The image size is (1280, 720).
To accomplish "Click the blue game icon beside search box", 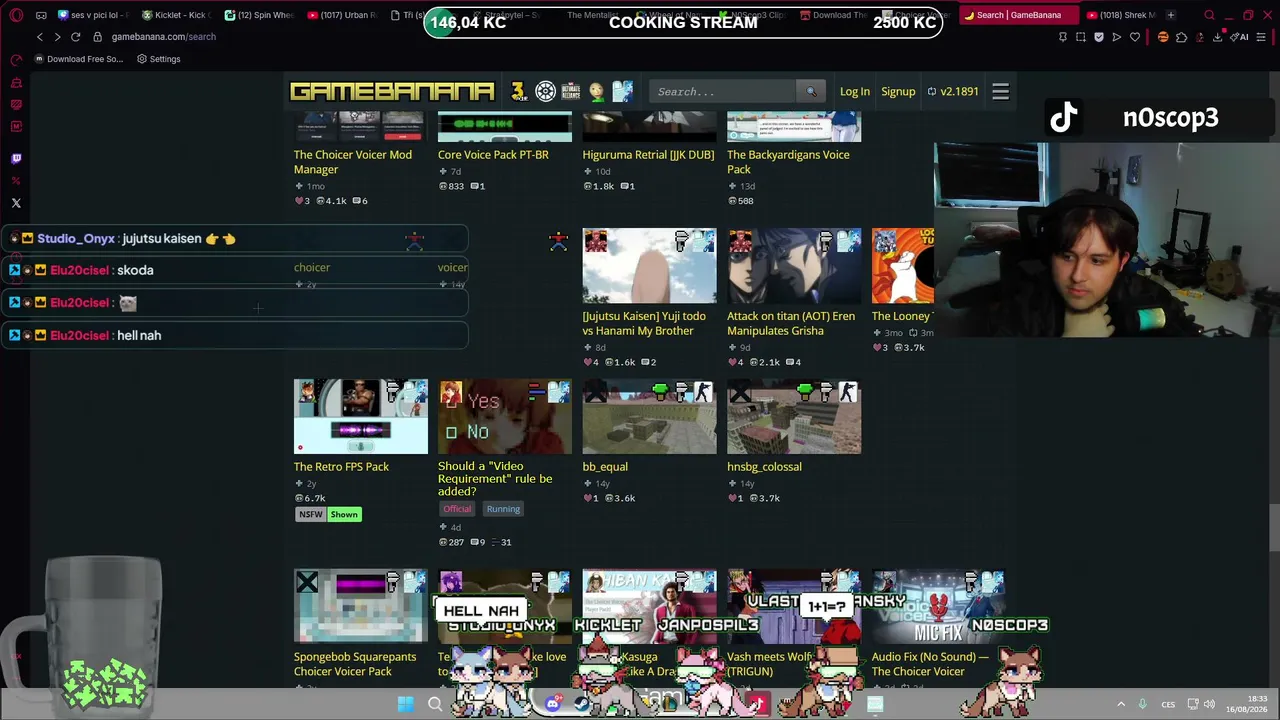I will coord(623,92).
